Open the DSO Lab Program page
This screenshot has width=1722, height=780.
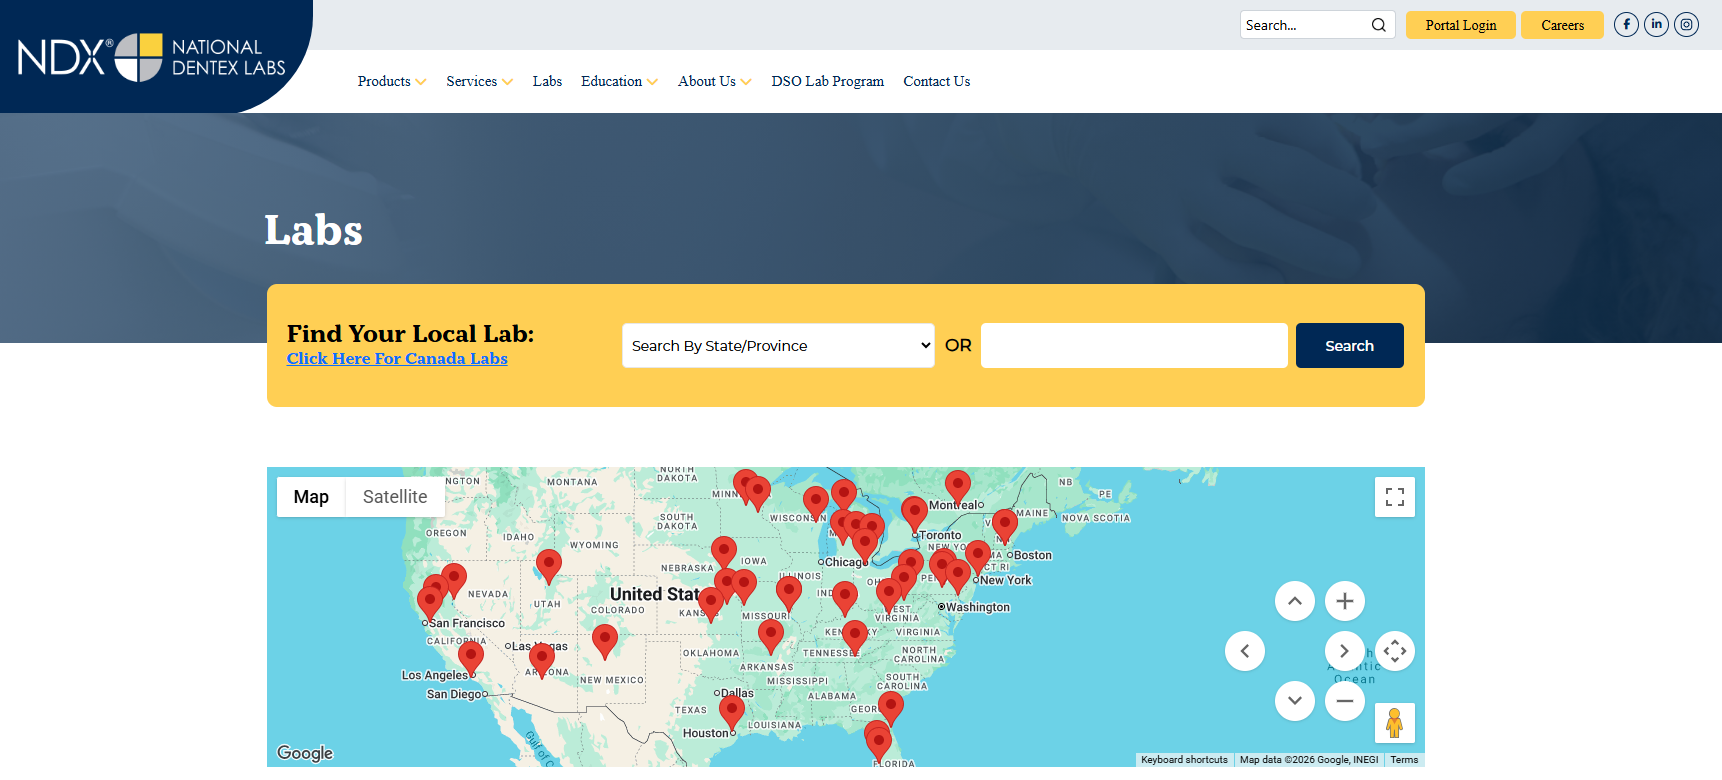coord(828,81)
